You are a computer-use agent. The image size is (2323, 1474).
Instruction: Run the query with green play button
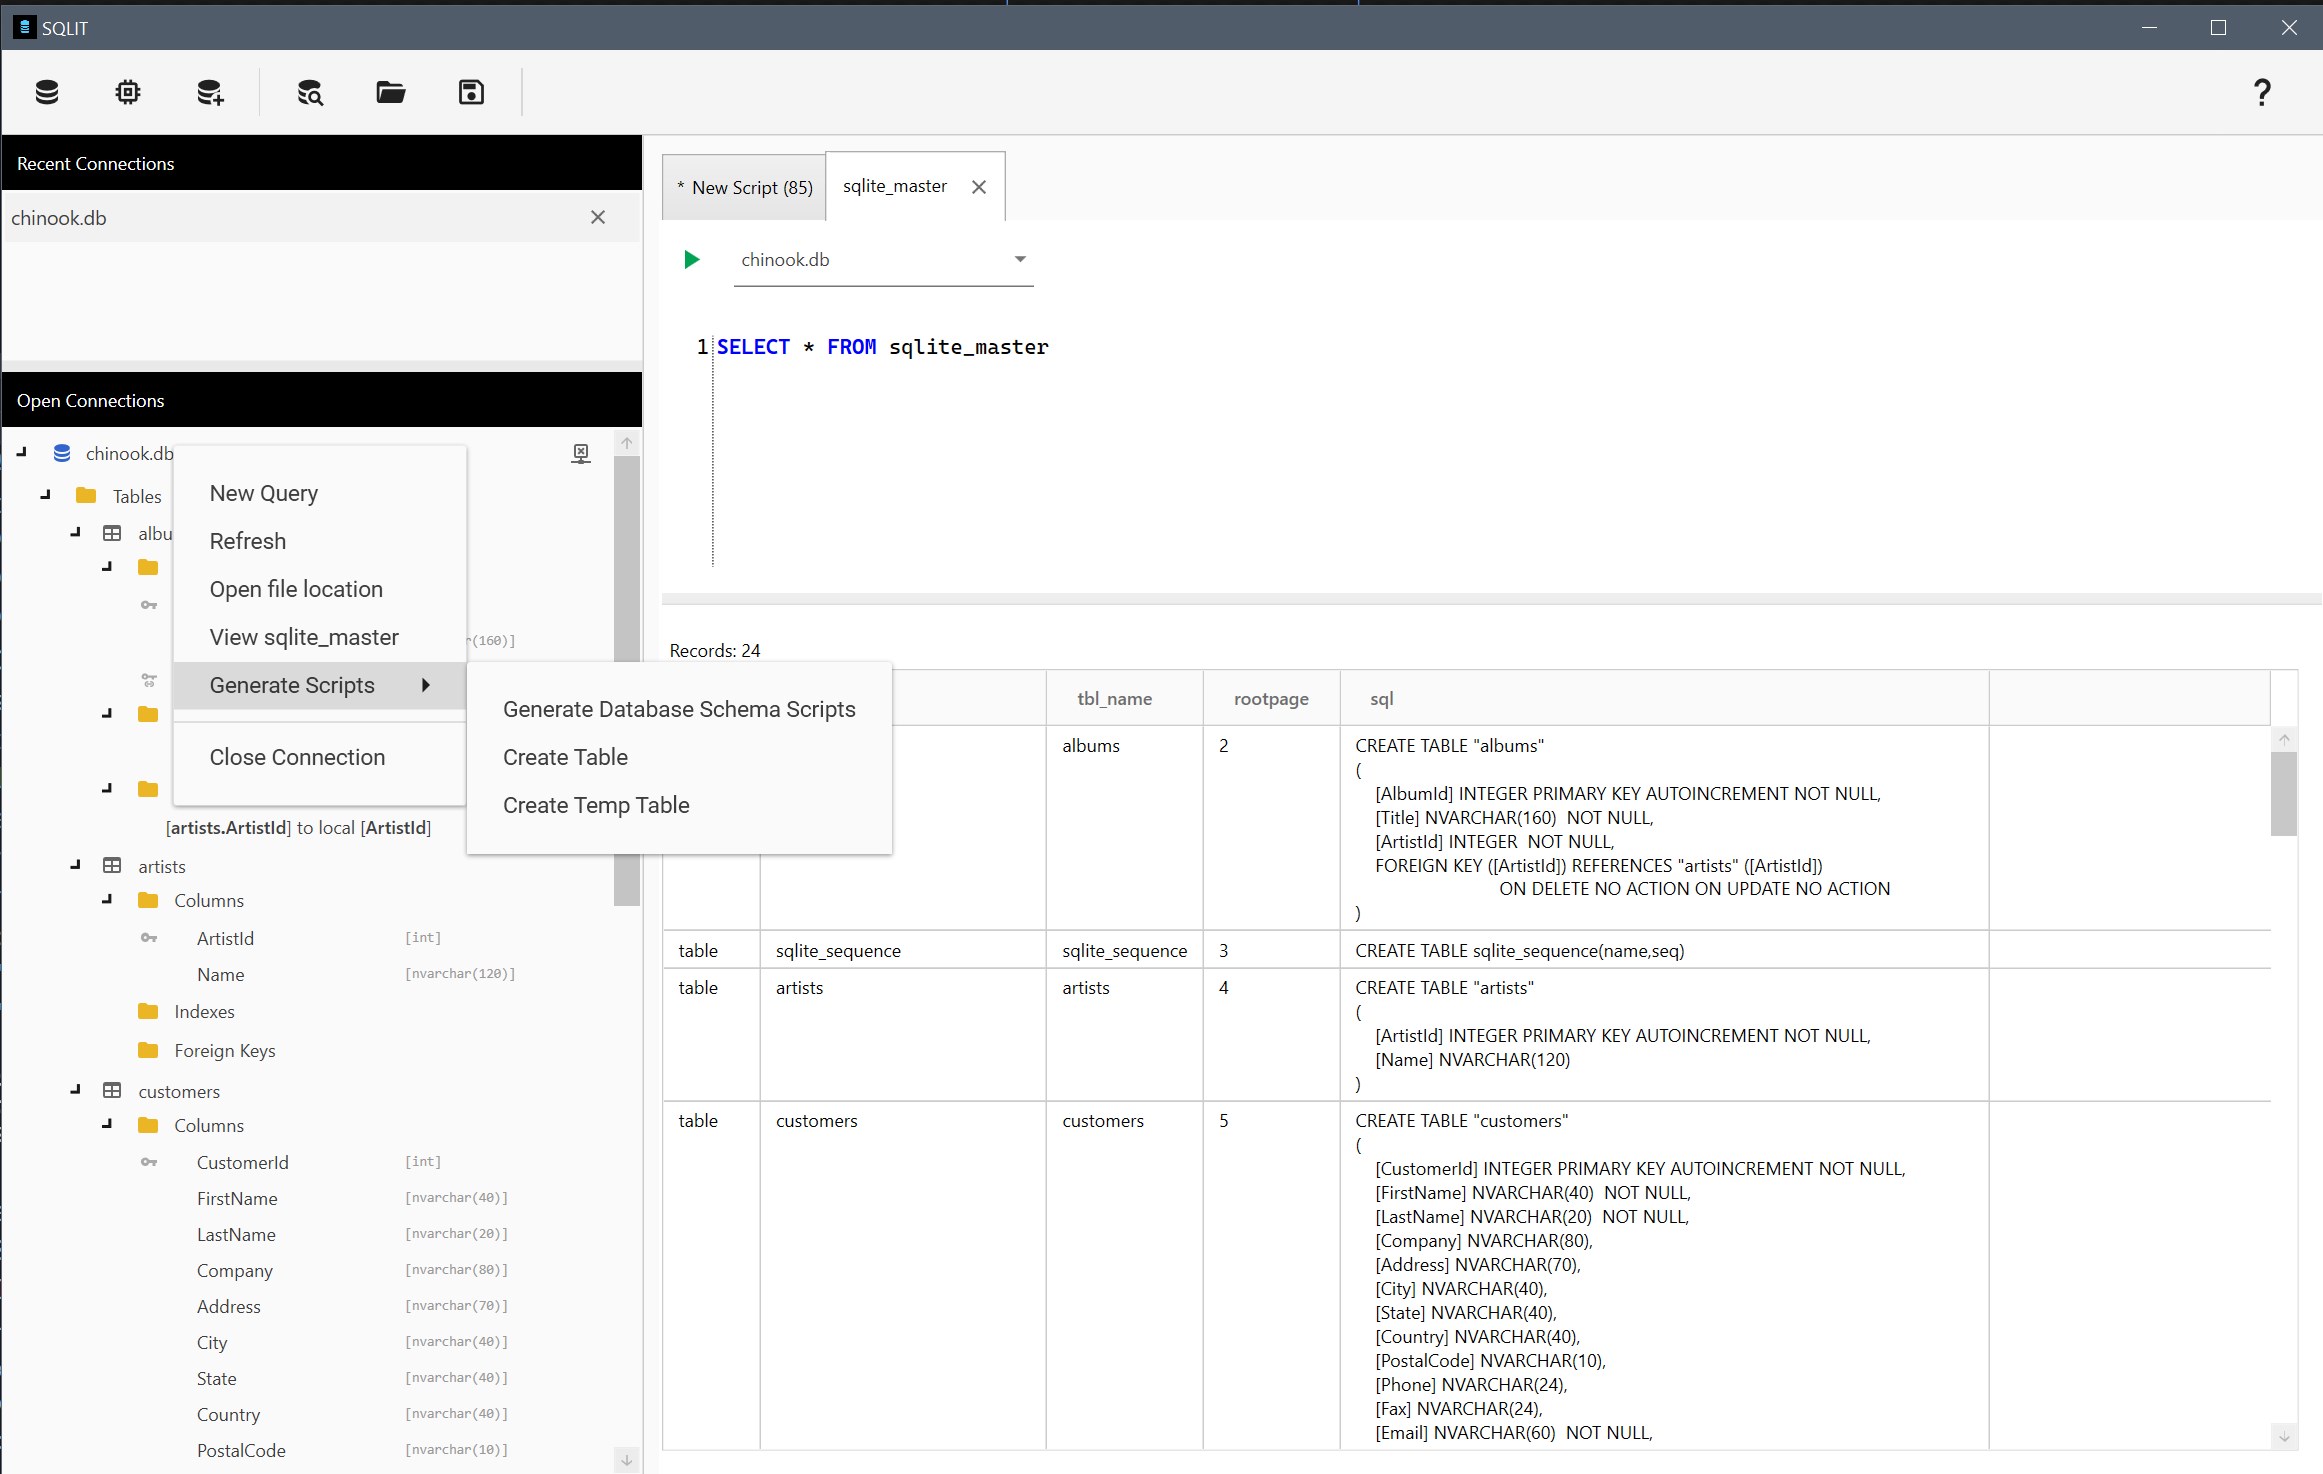point(691,260)
